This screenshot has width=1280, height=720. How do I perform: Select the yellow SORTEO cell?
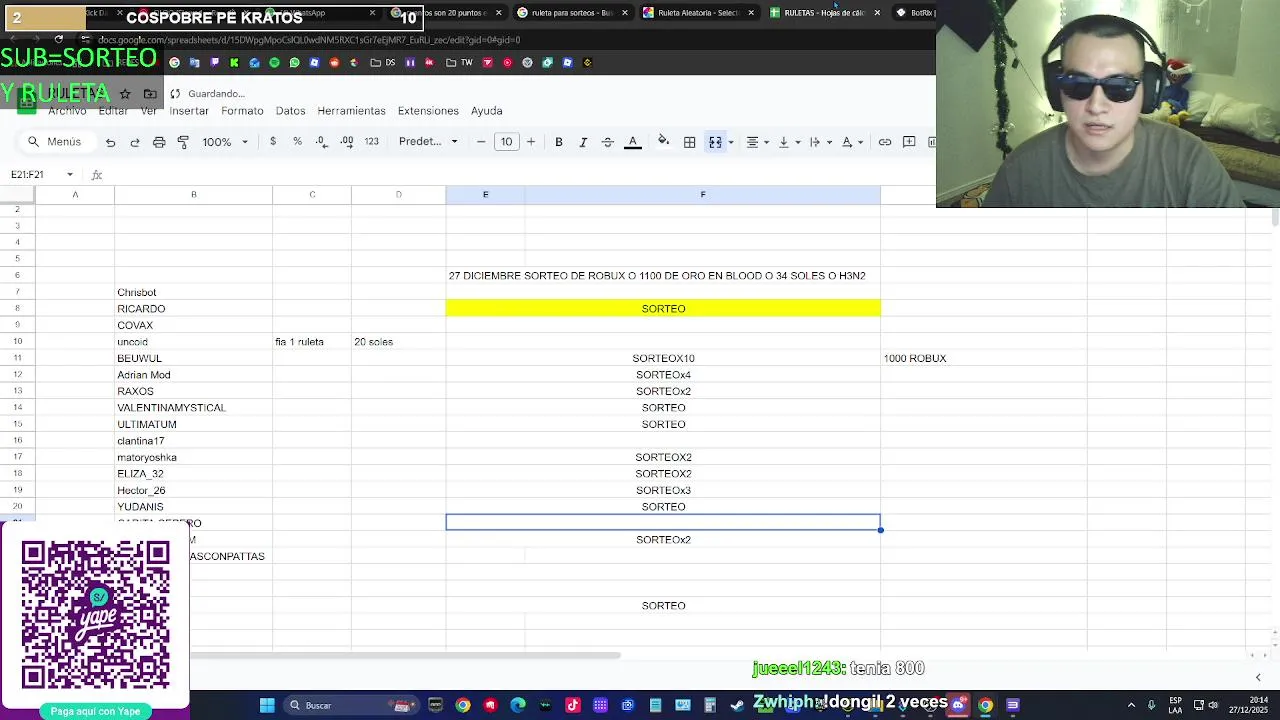pos(663,309)
